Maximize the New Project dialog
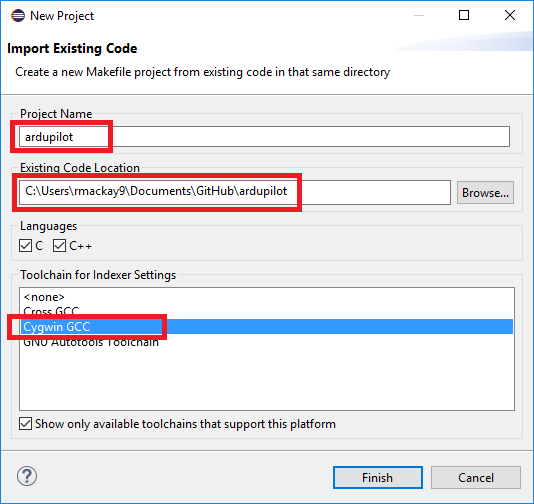Image resolution: width=534 pixels, height=504 pixels. click(464, 15)
